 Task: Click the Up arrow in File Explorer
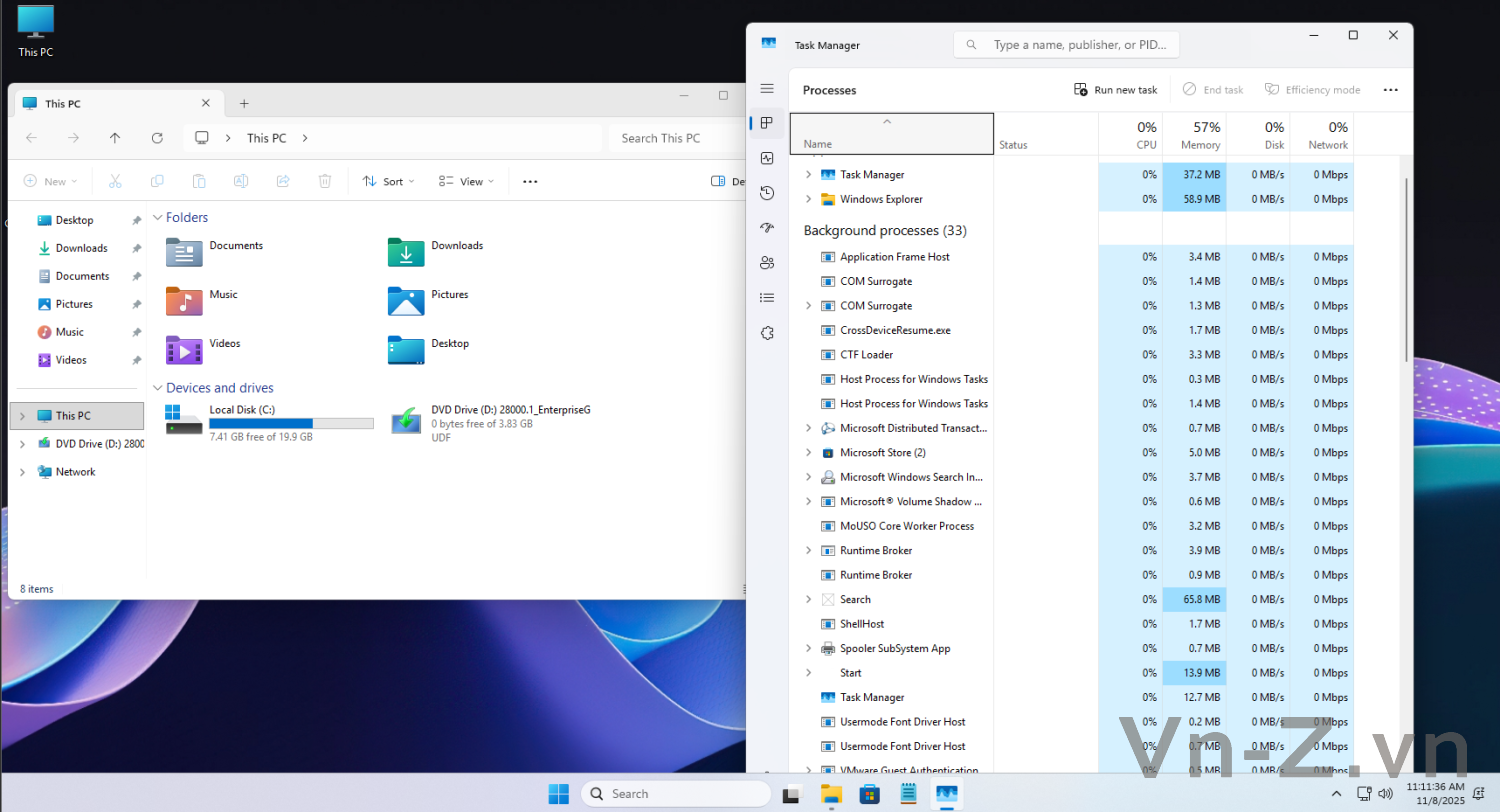pyautogui.click(x=115, y=138)
